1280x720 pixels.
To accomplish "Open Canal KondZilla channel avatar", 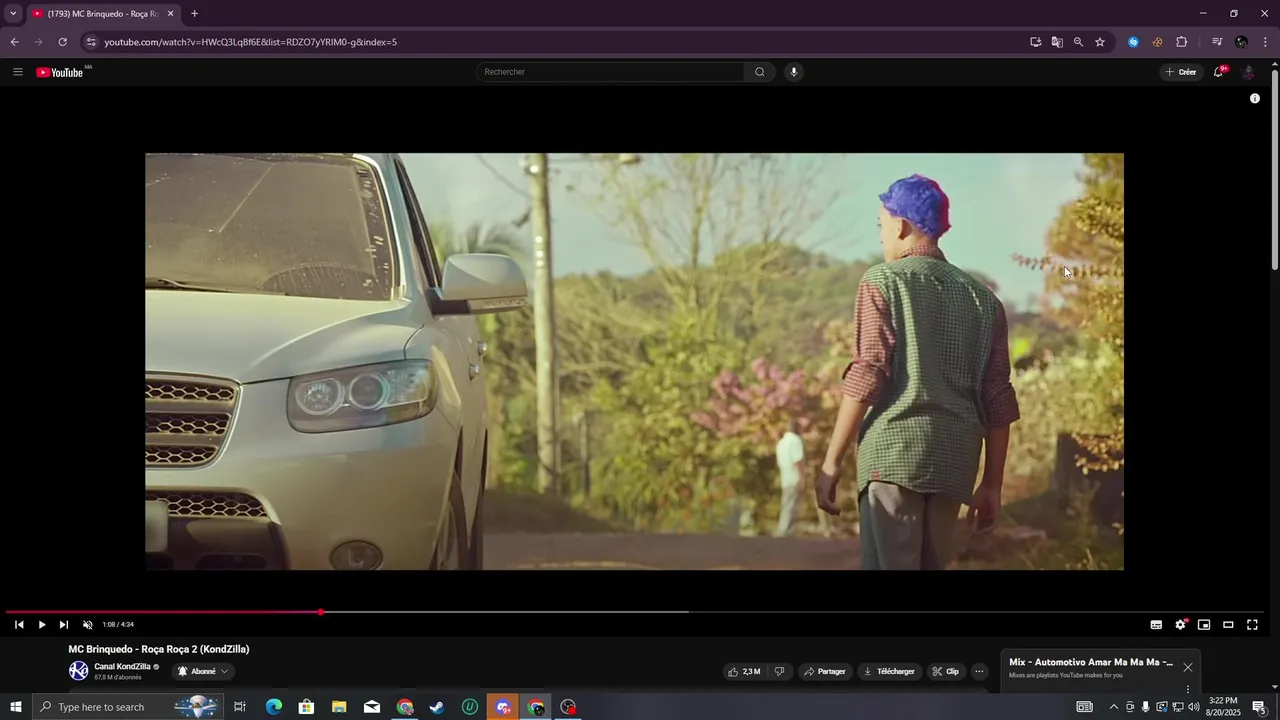I will pos(78,671).
